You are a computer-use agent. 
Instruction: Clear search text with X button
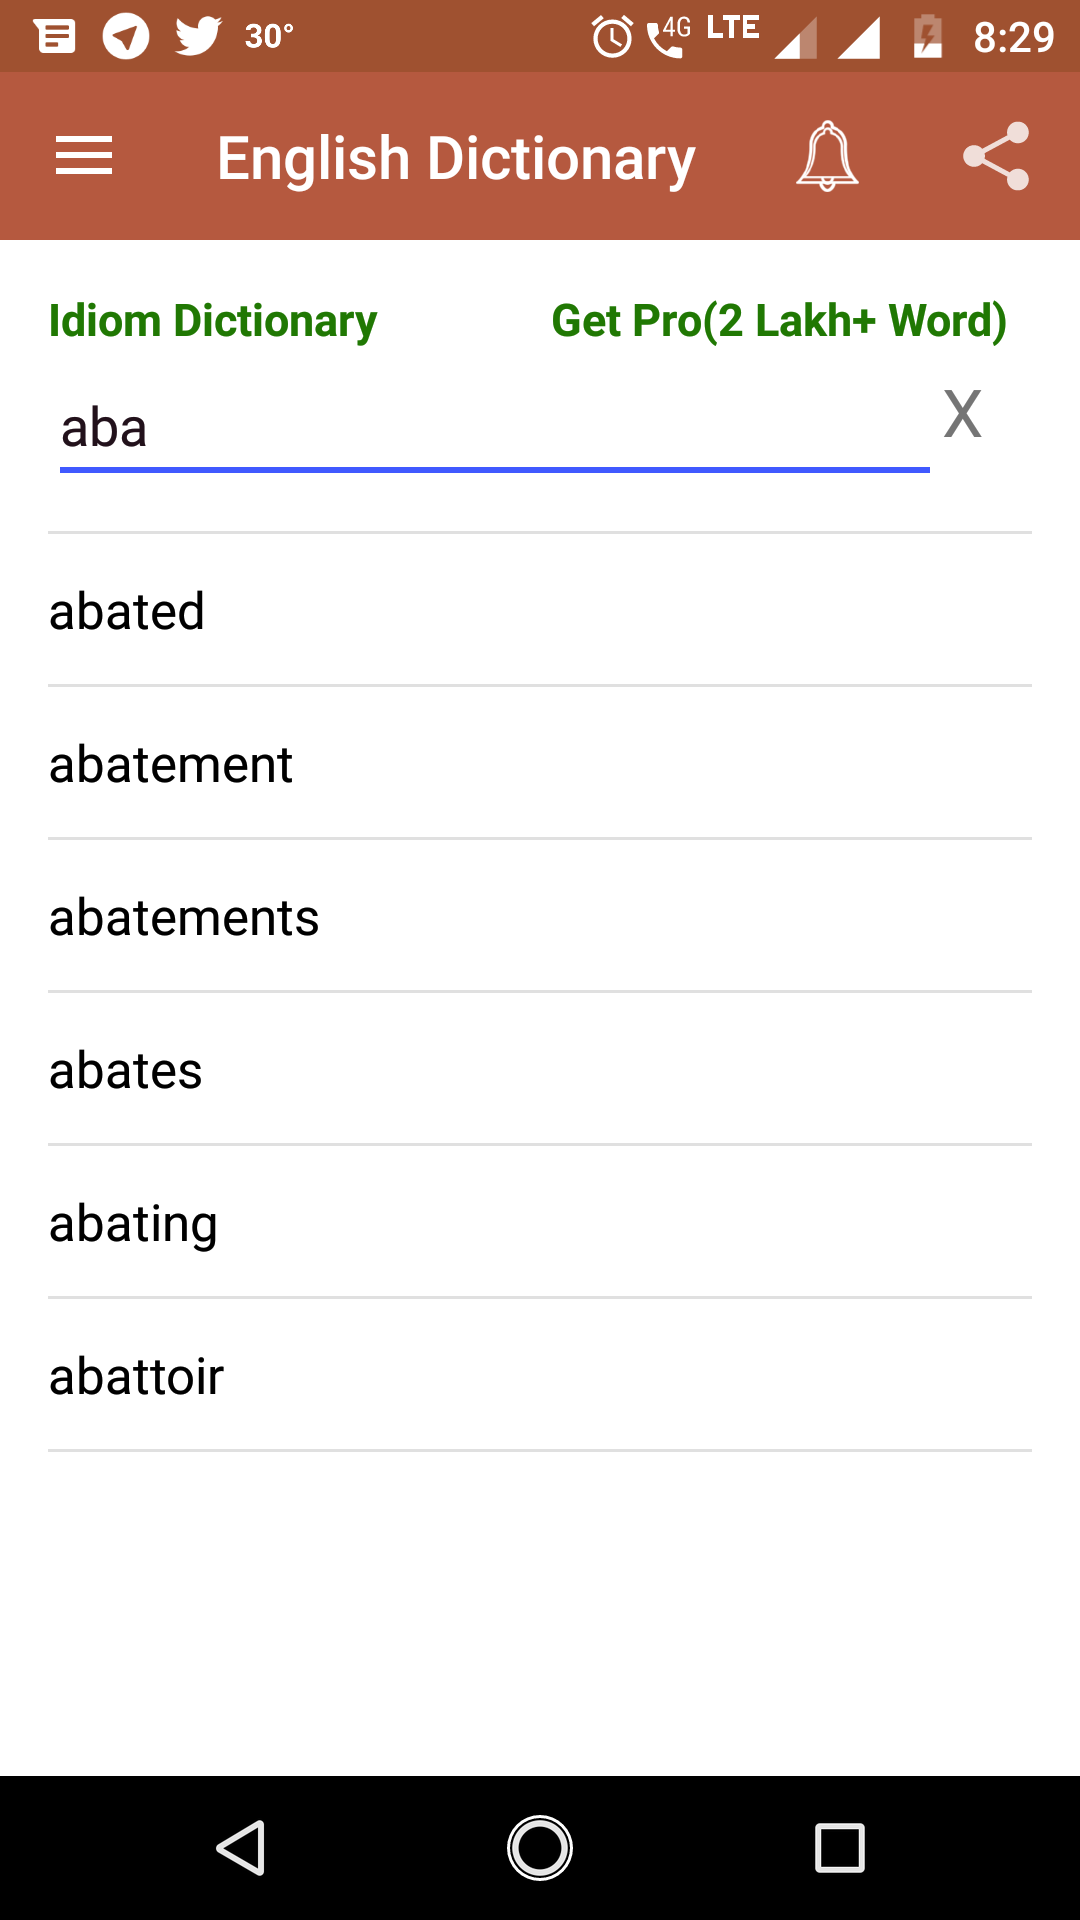tap(962, 414)
